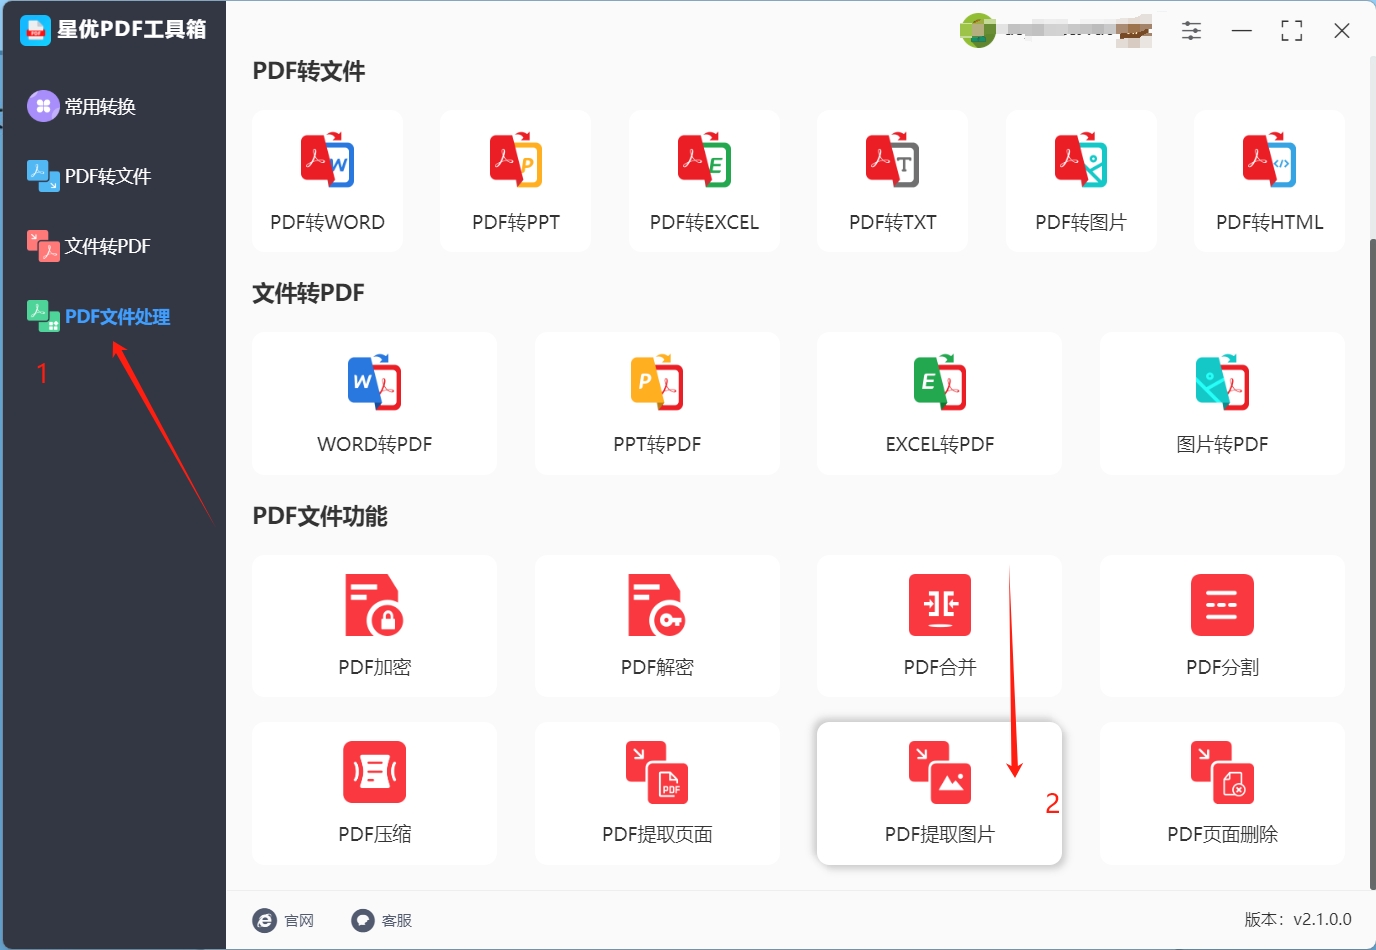Launch the EXCEL转PDF icon
Screen dimensions: 1376x950
(x=940, y=382)
